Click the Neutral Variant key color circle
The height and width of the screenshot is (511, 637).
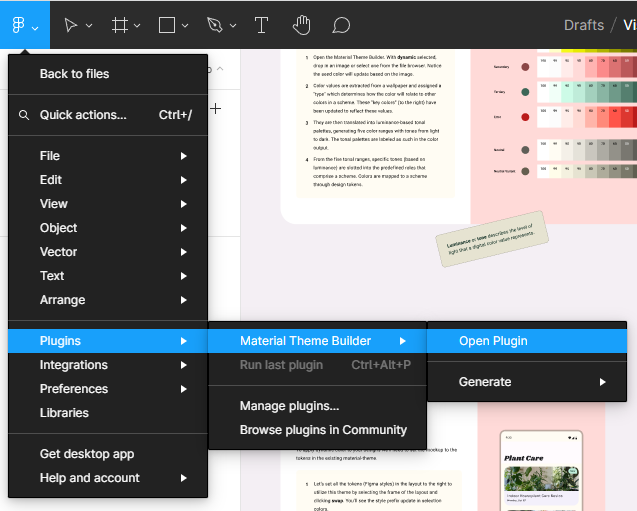525,171
